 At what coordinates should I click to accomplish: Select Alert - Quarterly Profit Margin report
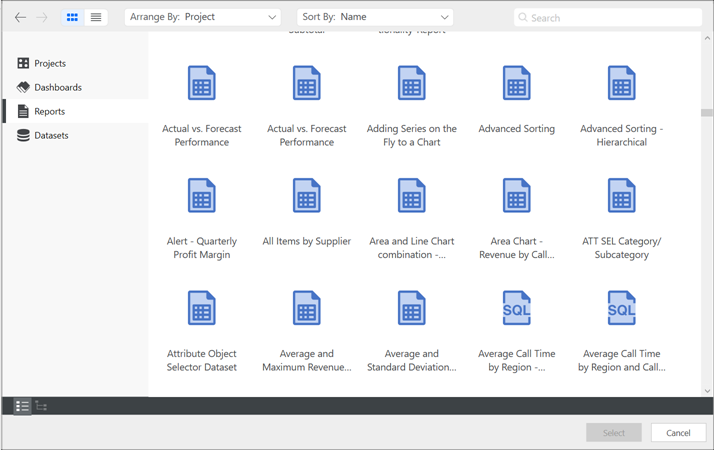202,197
